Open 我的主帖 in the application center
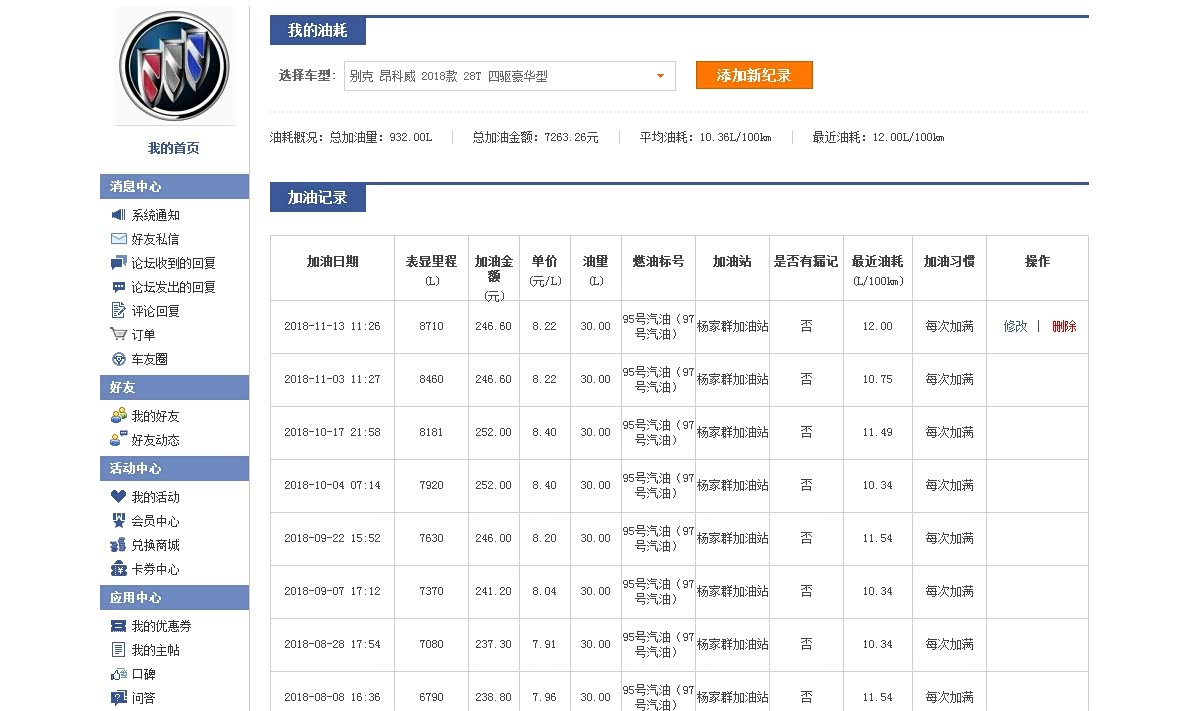The image size is (1179, 711). 155,650
